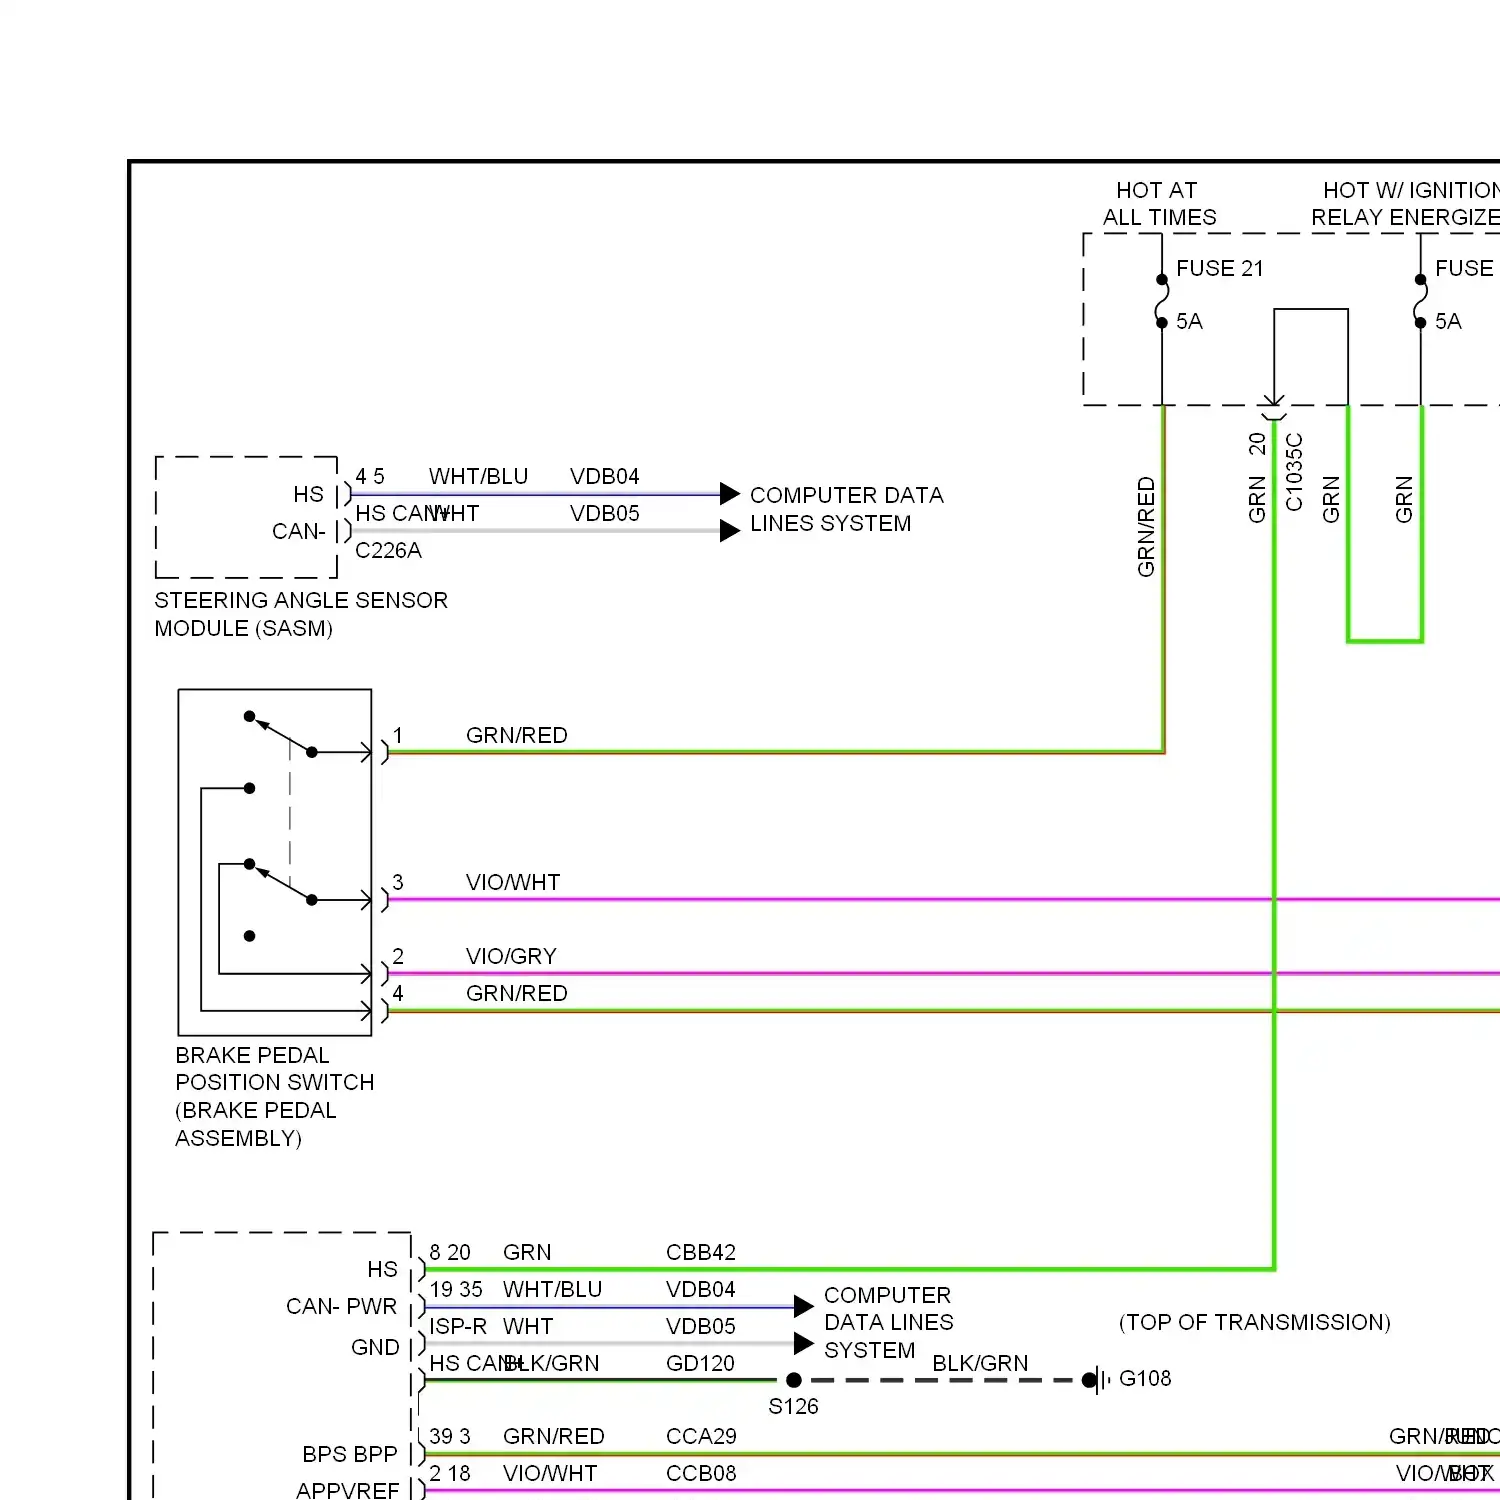The height and width of the screenshot is (1500, 1500).
Task: Click the 5A rating under FUSE 21
Action: click(1189, 321)
